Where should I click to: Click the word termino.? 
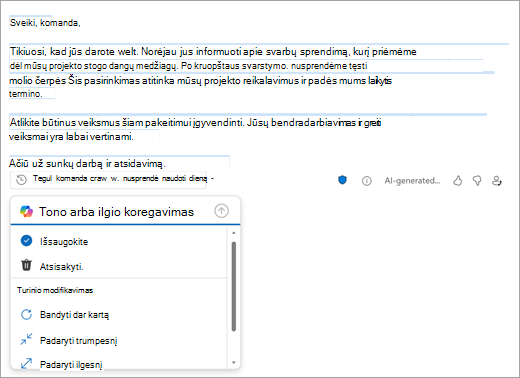26,94
